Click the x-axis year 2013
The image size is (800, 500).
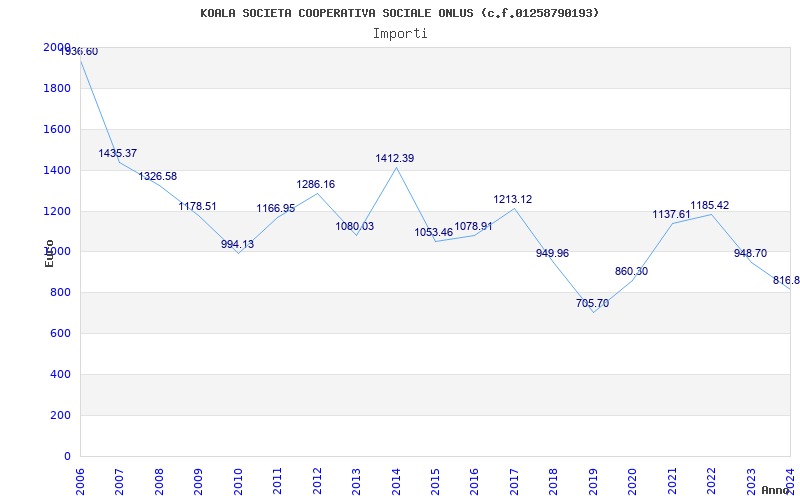click(x=356, y=482)
